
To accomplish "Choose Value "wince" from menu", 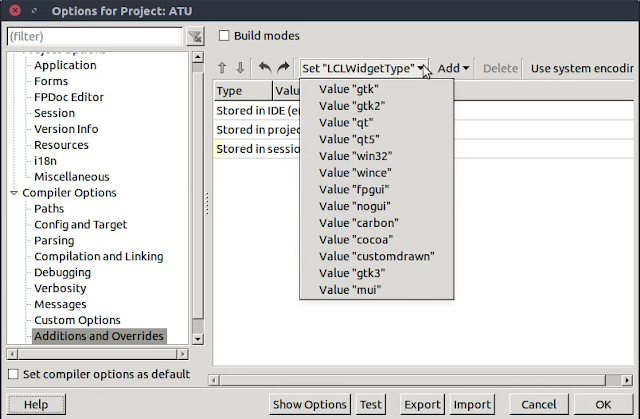I will [x=376, y=173].
